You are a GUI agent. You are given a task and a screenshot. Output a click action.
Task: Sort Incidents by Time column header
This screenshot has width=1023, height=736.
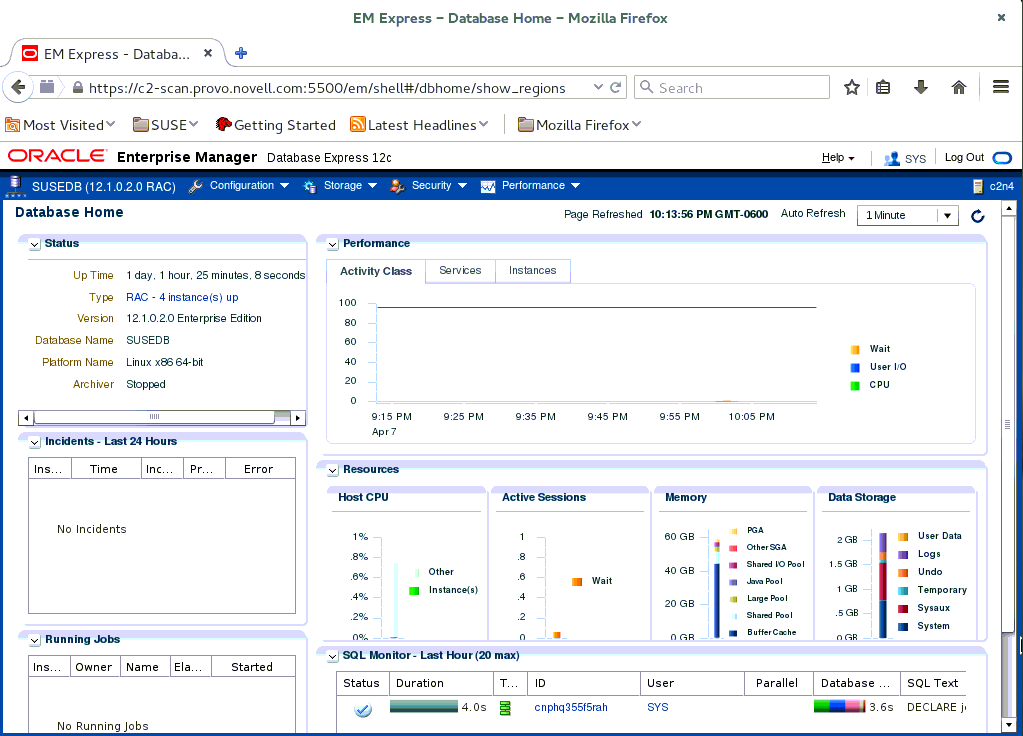[x=106, y=469]
